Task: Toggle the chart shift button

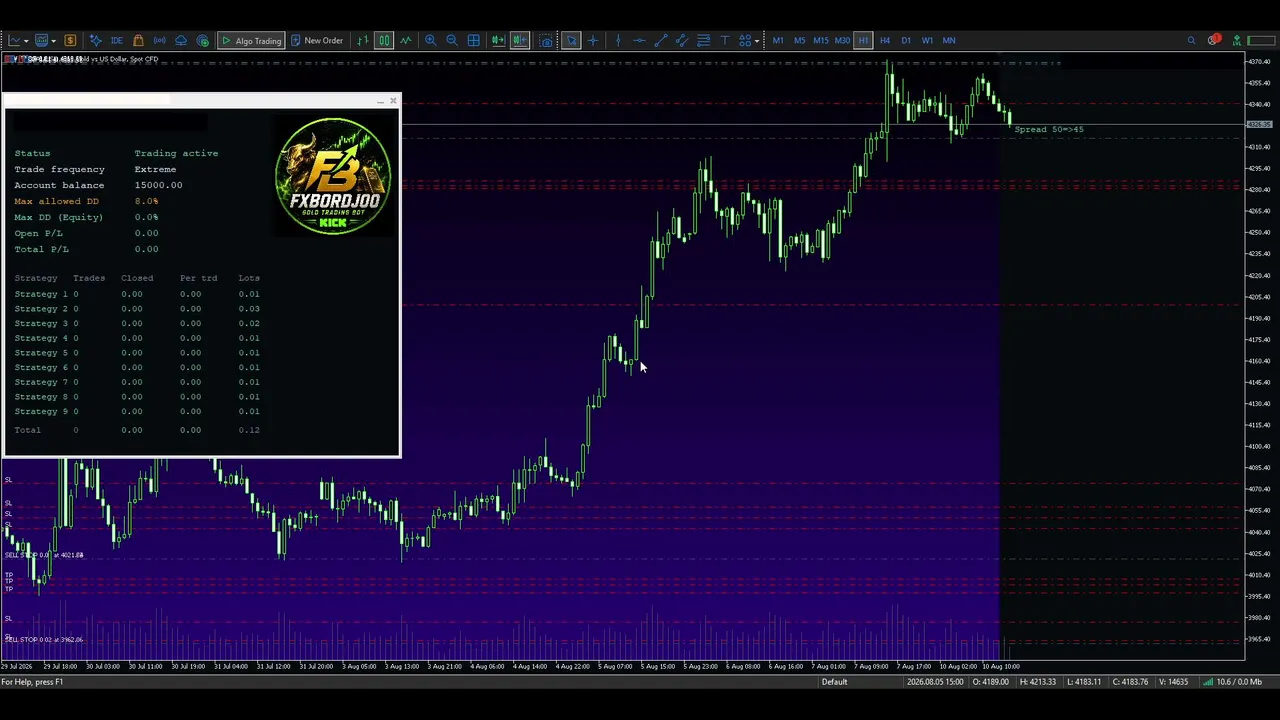Action: (520, 40)
